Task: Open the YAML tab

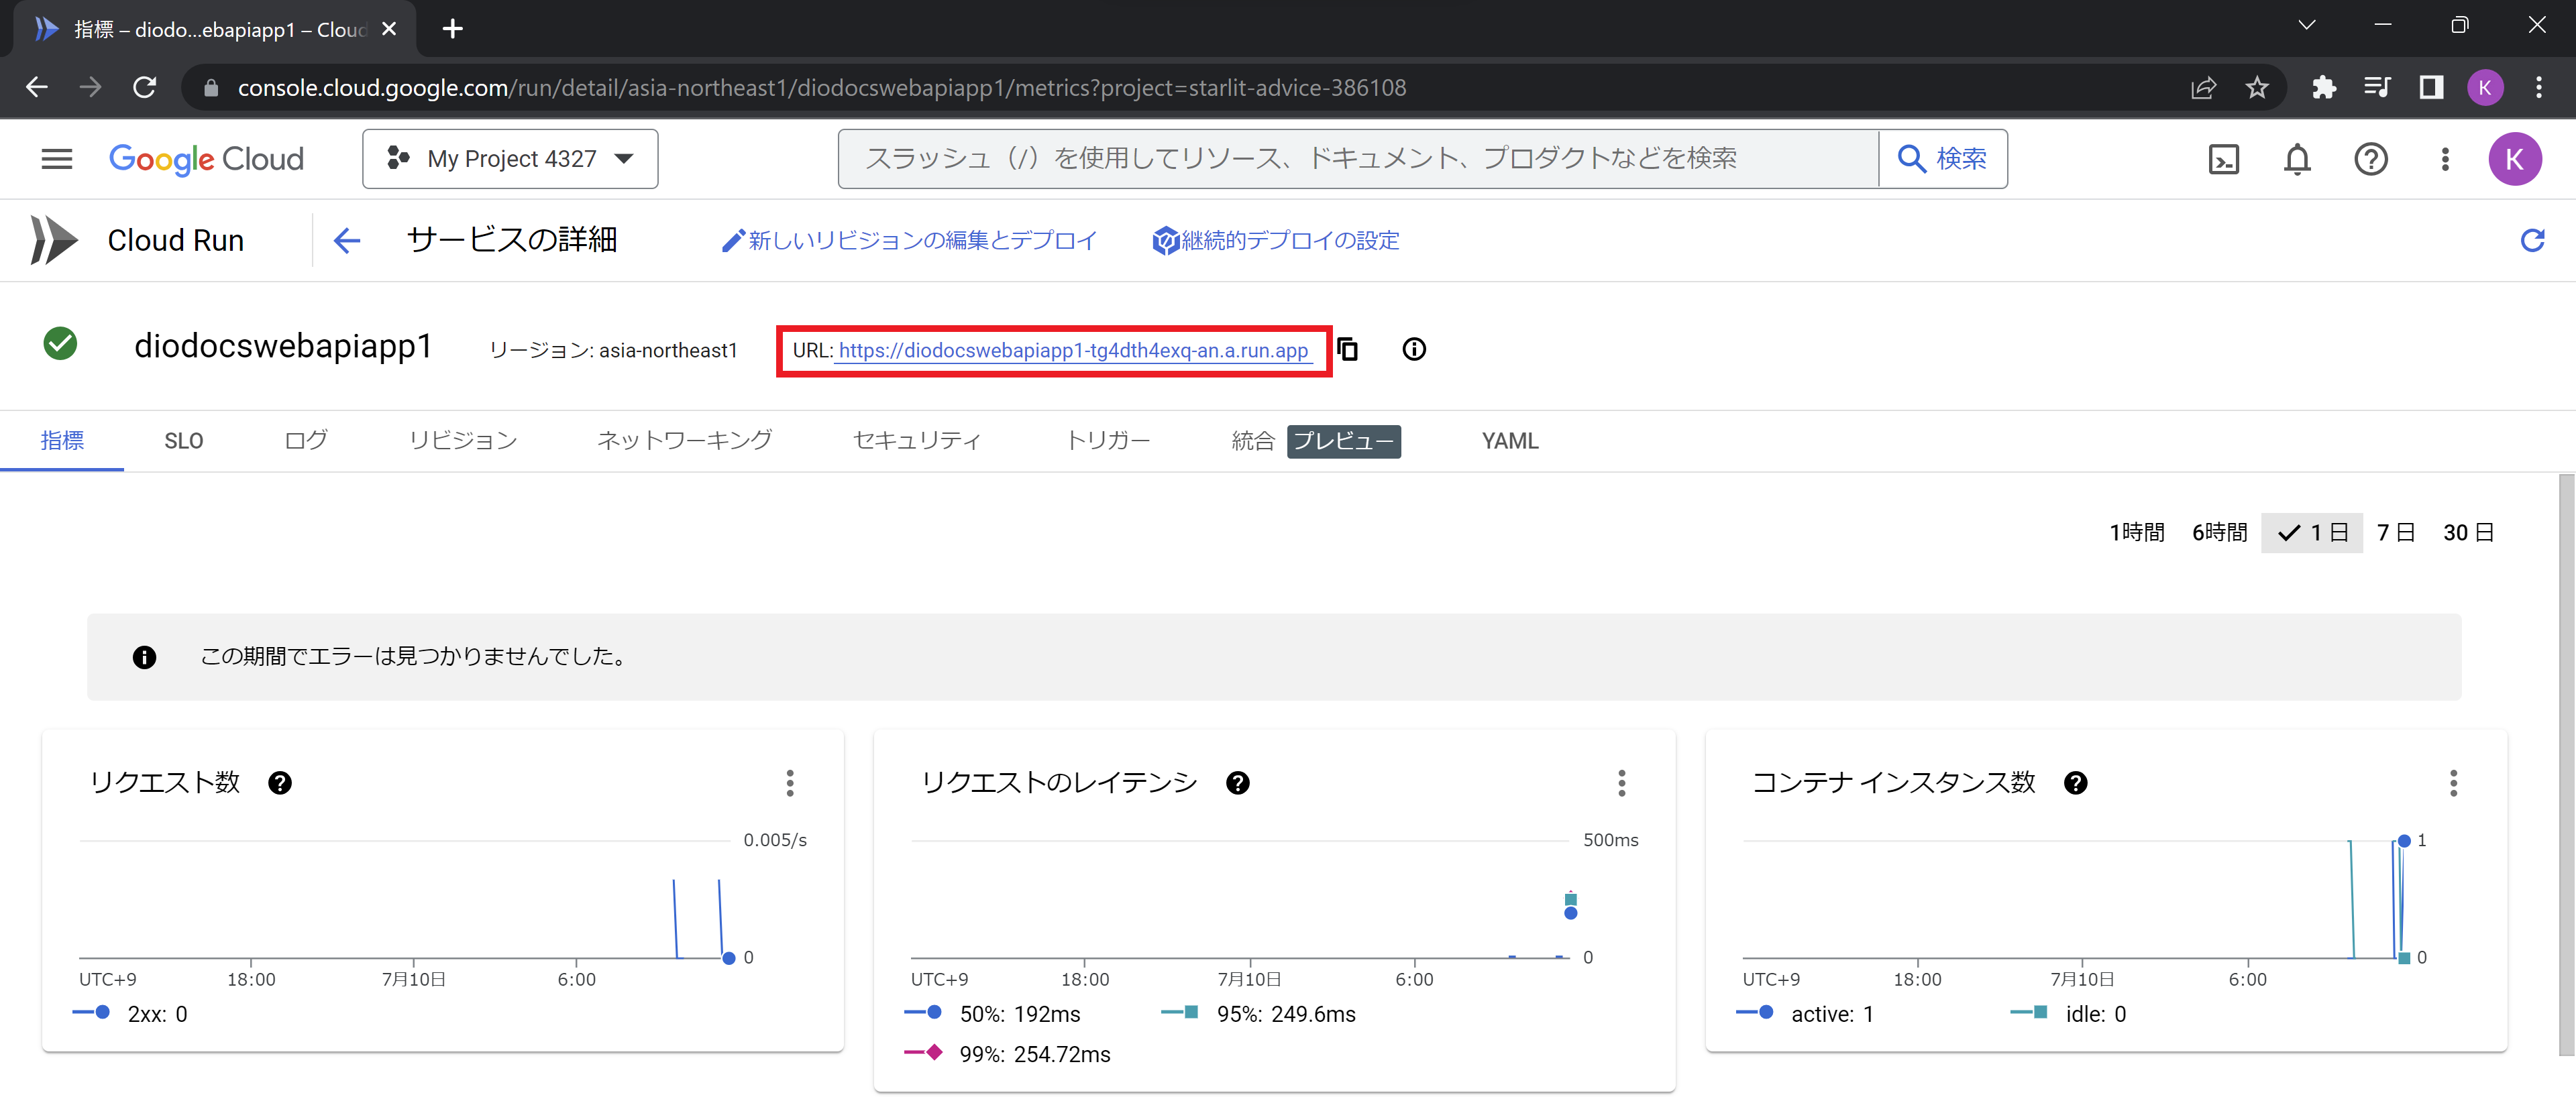Action: point(1510,441)
